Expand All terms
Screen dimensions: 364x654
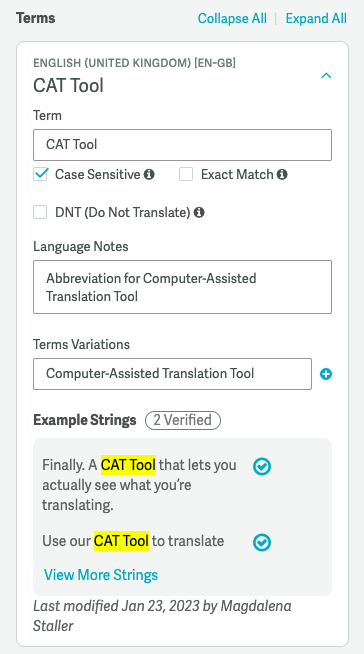(x=316, y=18)
